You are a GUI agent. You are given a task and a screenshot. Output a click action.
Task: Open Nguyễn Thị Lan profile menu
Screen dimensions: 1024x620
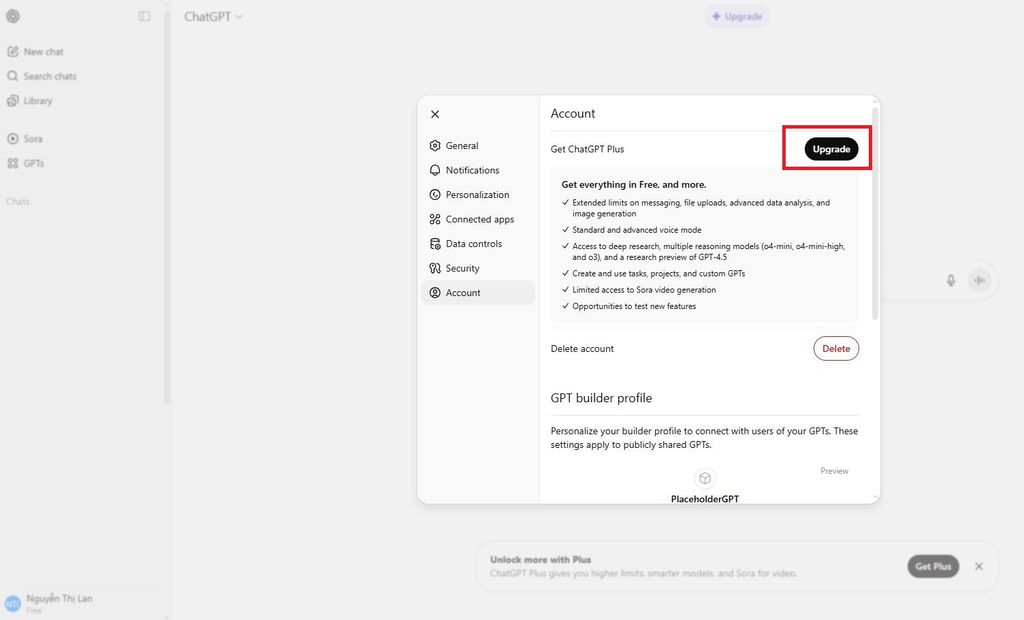pos(60,603)
